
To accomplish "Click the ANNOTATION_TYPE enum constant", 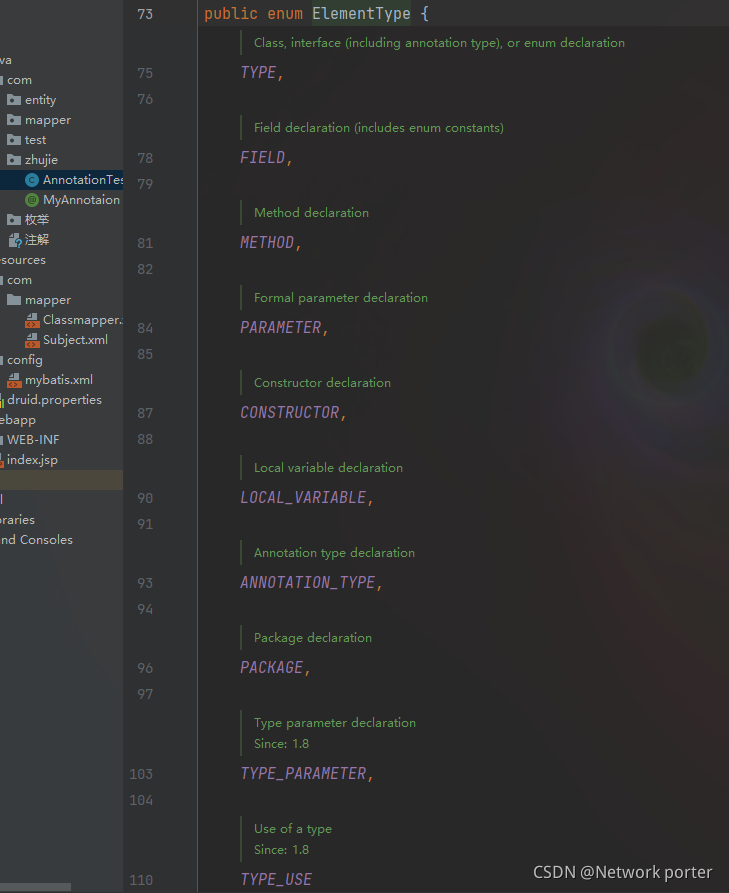I will 308,583.
